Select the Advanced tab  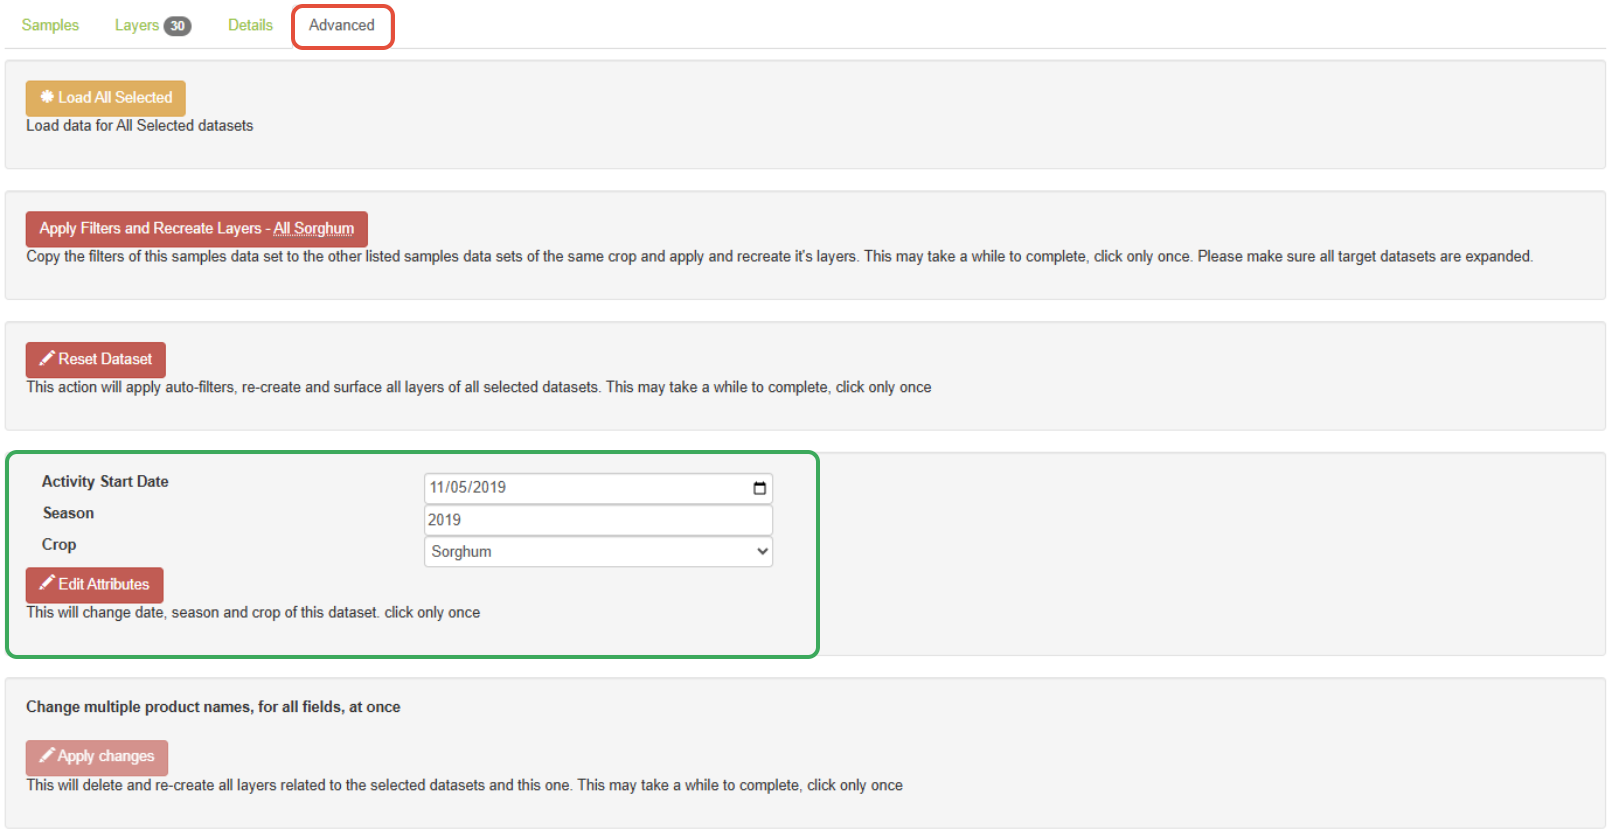(x=342, y=25)
